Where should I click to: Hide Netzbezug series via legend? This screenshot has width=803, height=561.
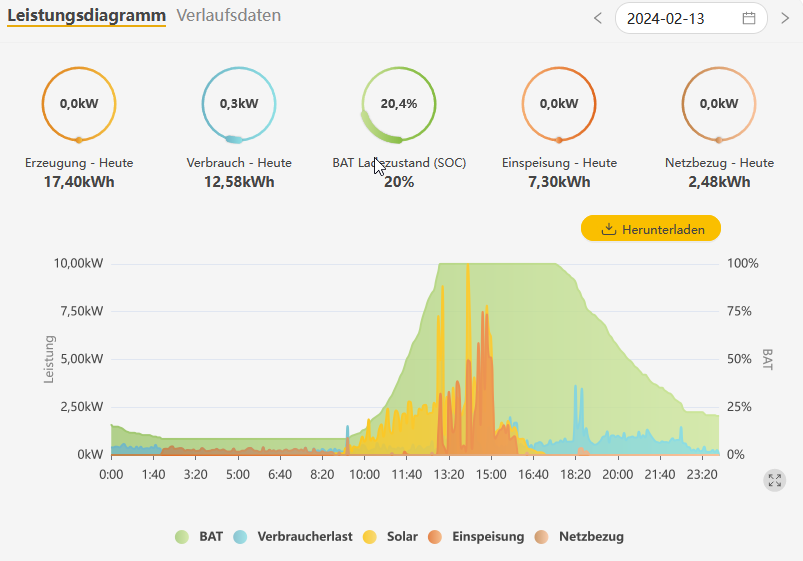coord(579,536)
